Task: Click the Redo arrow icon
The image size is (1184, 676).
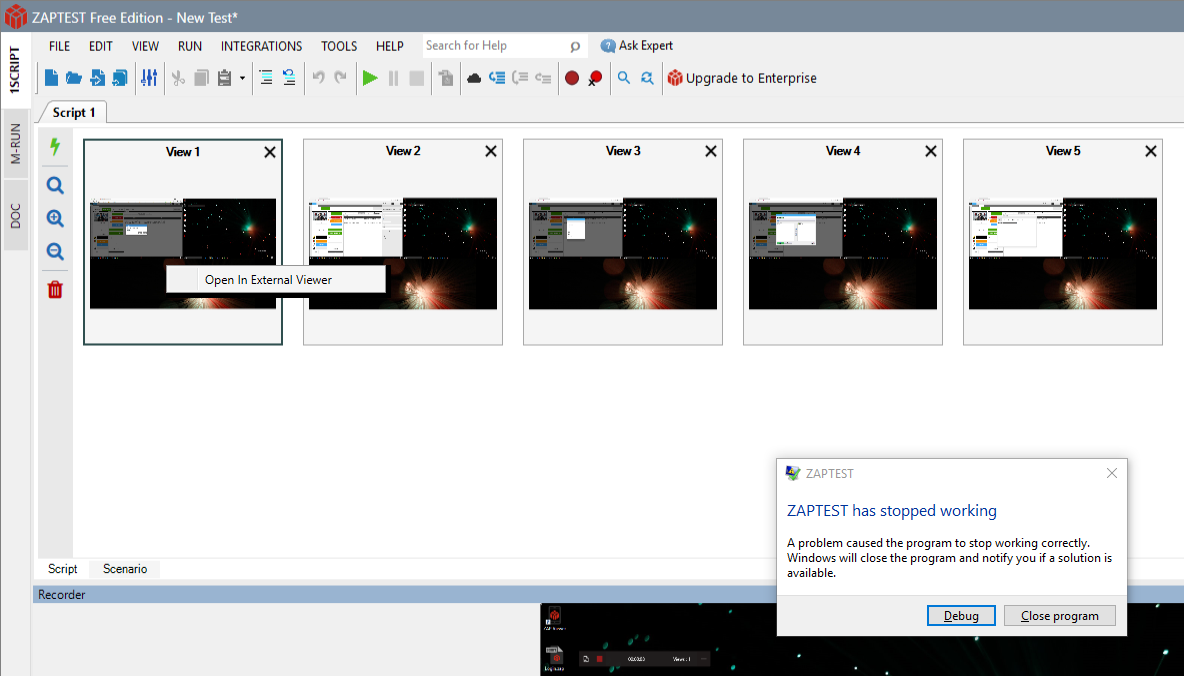Action: coord(341,78)
